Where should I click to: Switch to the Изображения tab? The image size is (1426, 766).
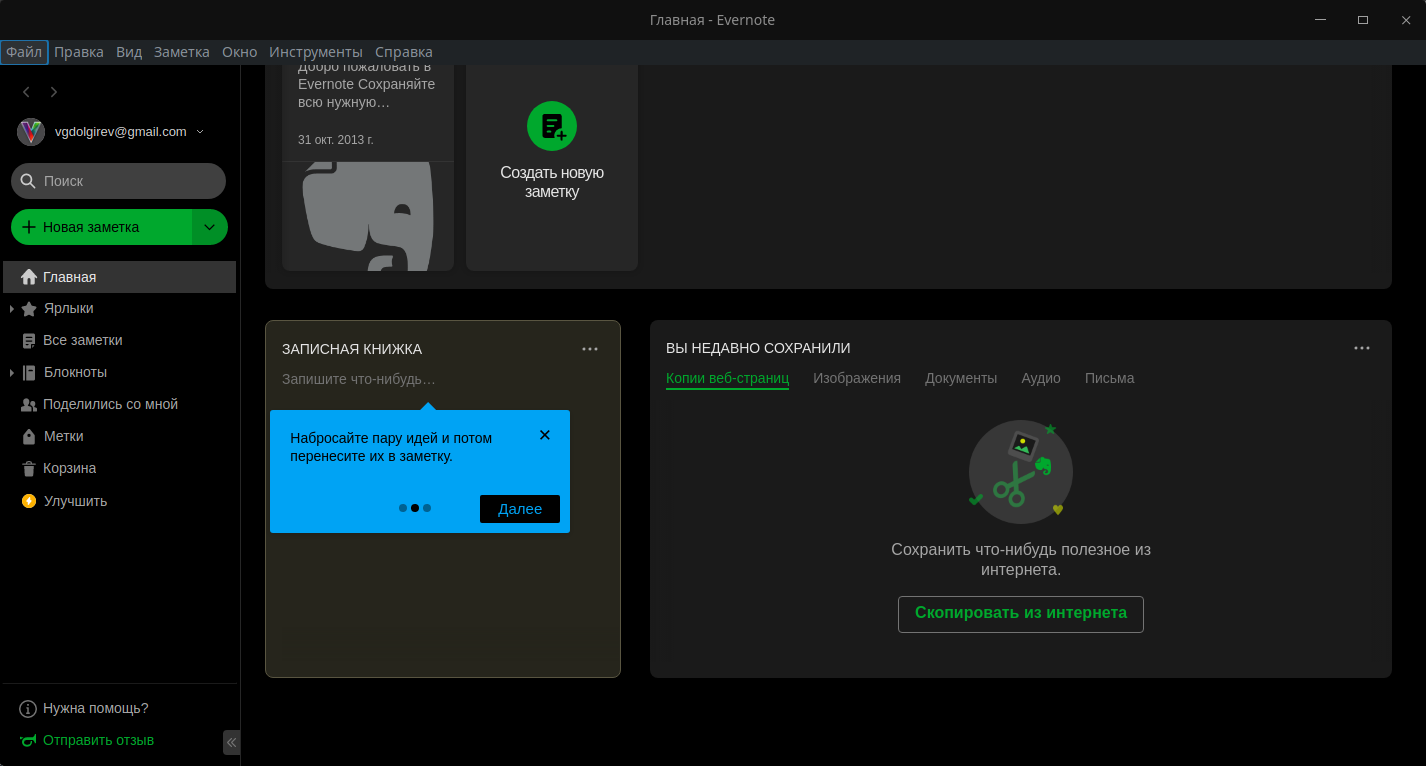coord(857,378)
